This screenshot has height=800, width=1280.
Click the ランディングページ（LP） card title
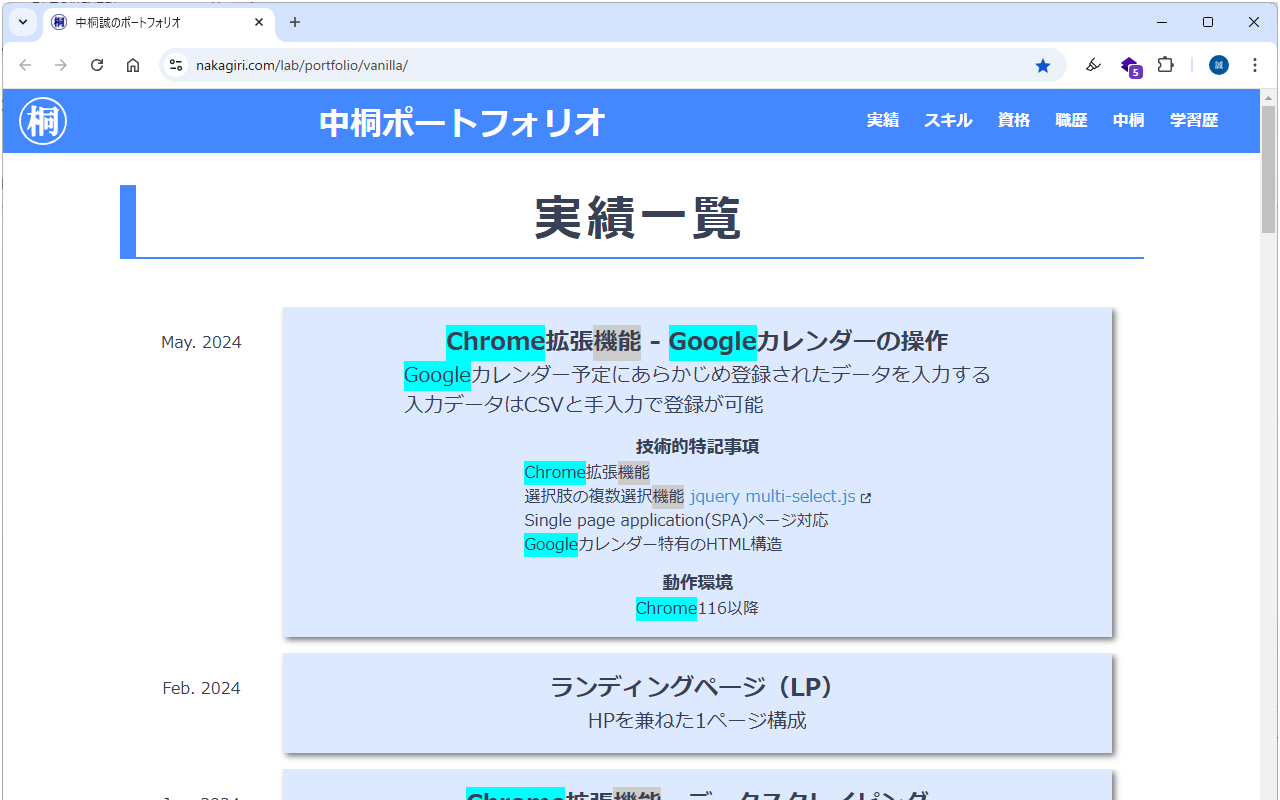(697, 687)
